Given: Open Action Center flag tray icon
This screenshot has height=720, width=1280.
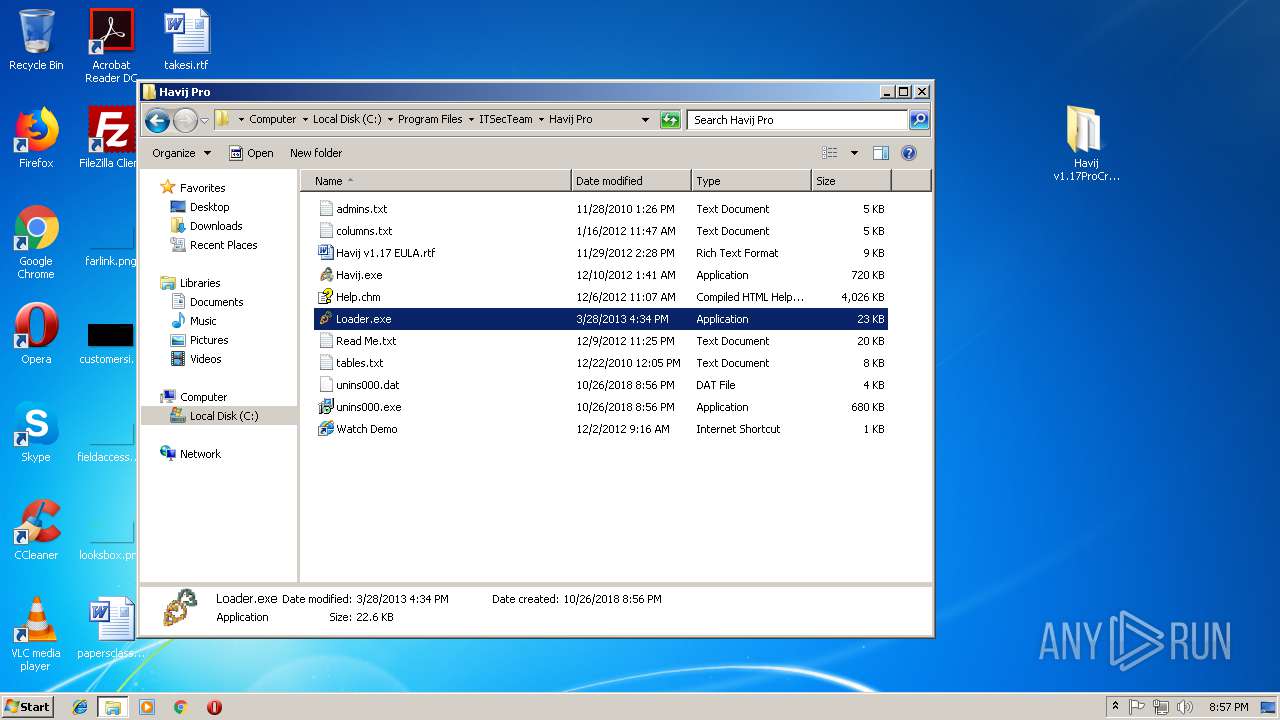Looking at the screenshot, I should pos(1137,707).
